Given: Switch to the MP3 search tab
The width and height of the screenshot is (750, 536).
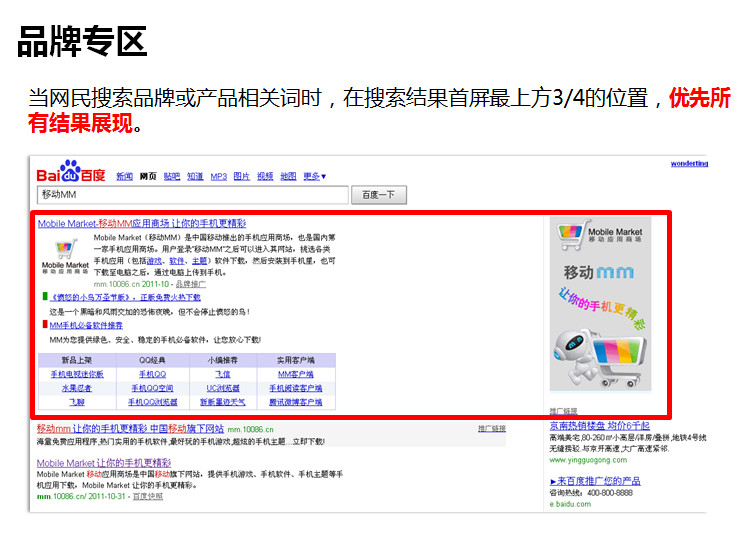Looking at the screenshot, I should [x=219, y=176].
